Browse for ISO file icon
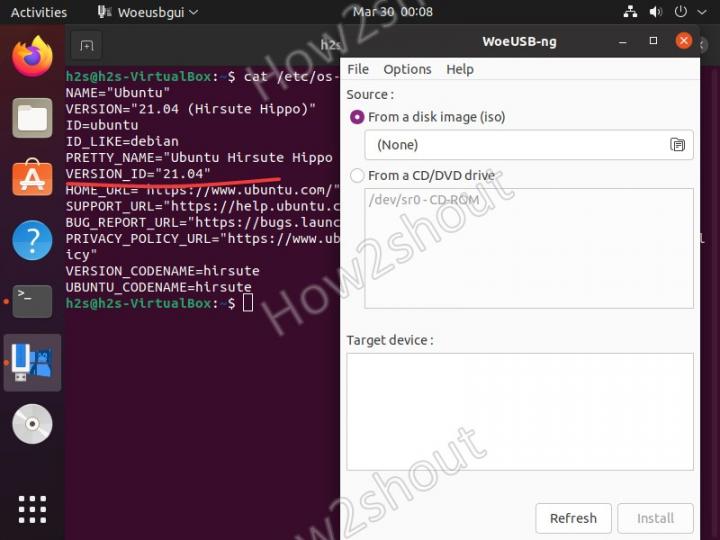Screen dimensions: 720x540 [677, 145]
